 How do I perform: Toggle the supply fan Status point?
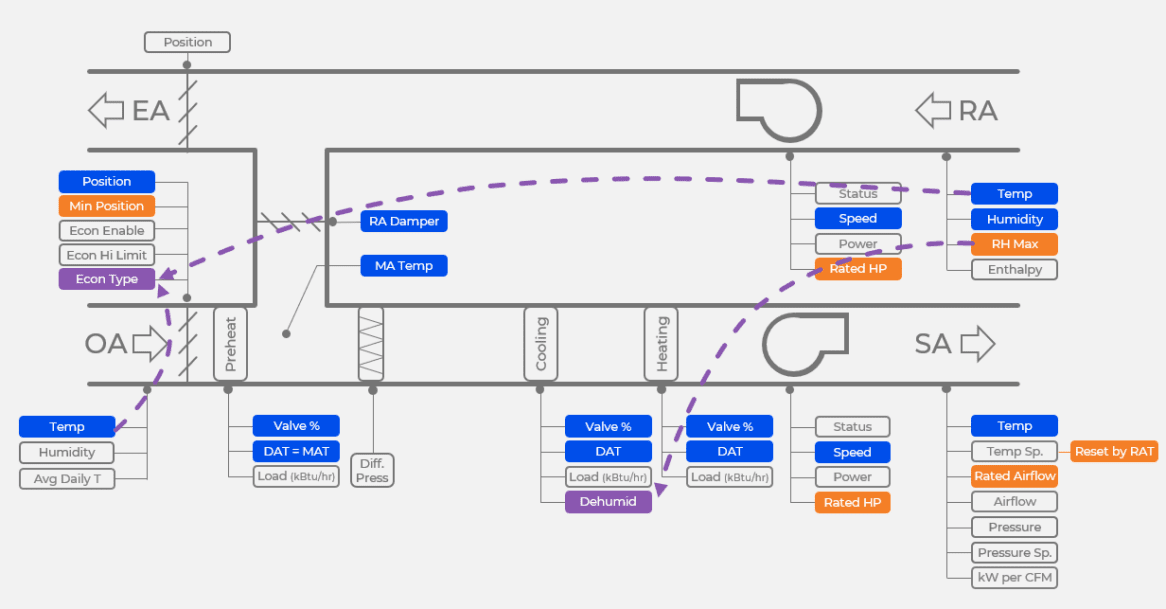click(852, 426)
